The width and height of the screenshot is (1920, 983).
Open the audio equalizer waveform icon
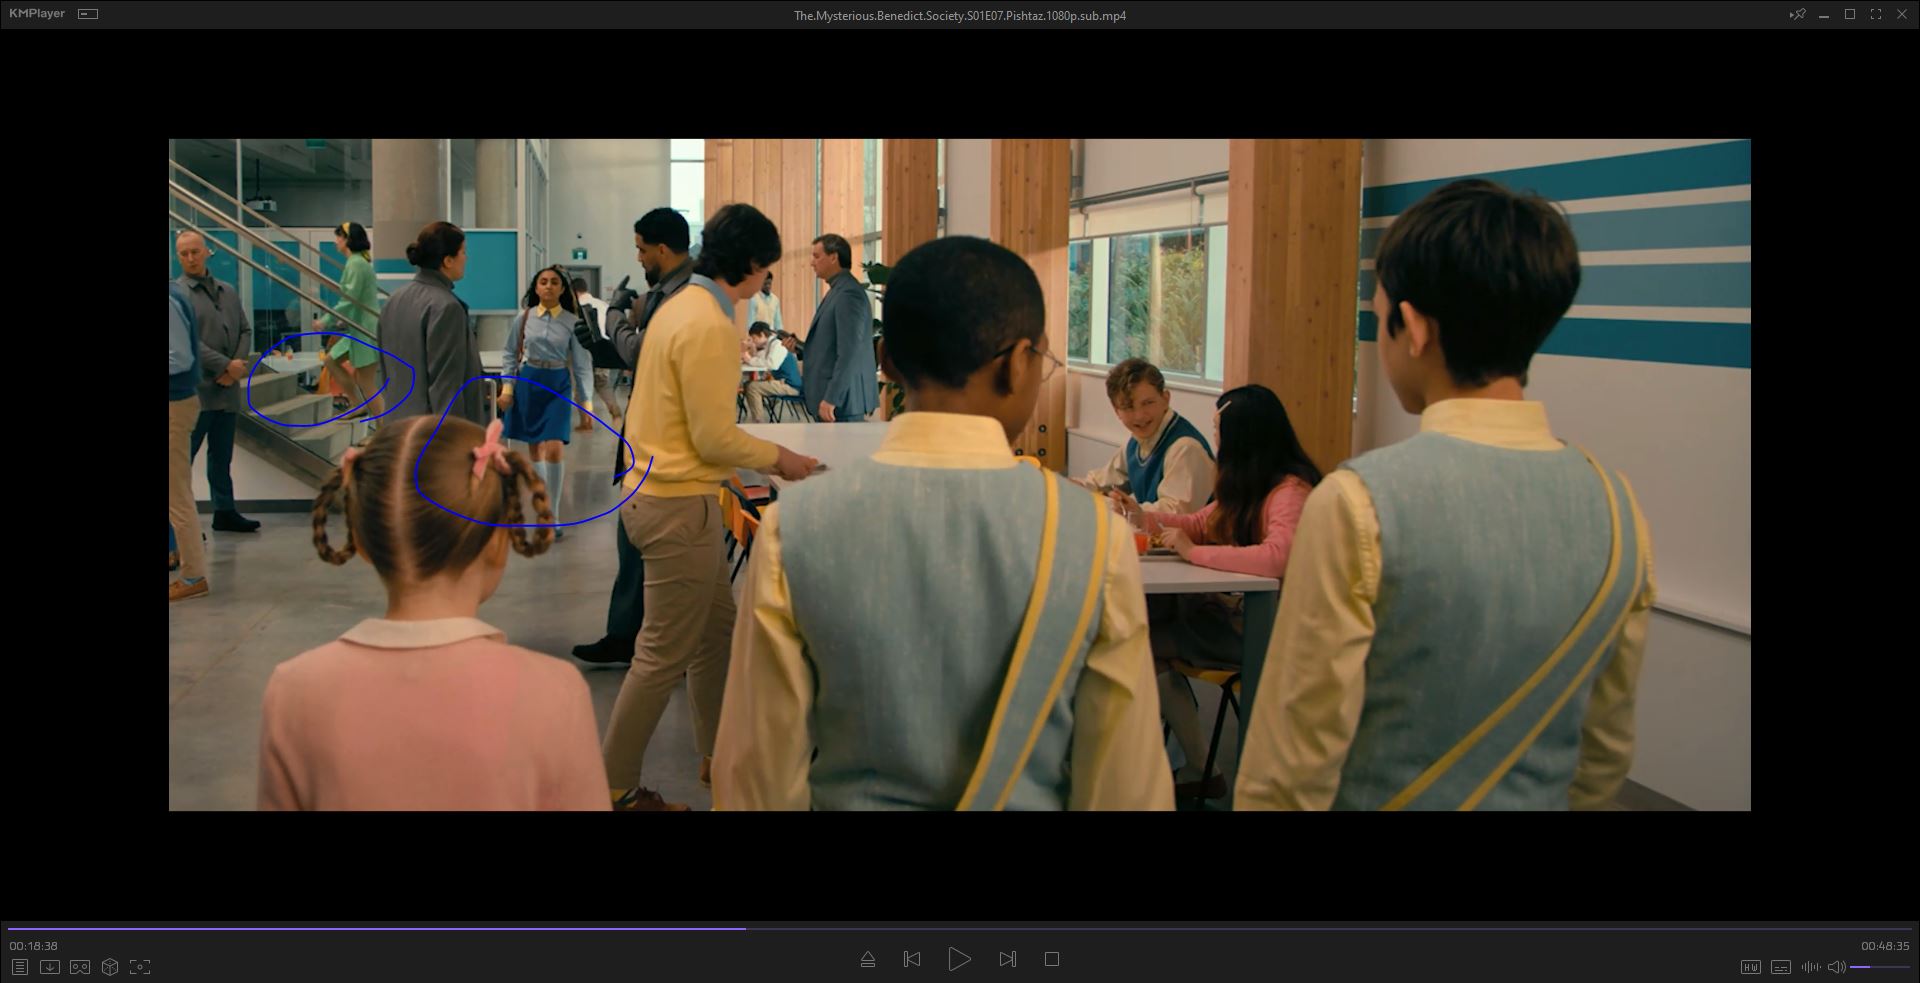click(x=1810, y=967)
